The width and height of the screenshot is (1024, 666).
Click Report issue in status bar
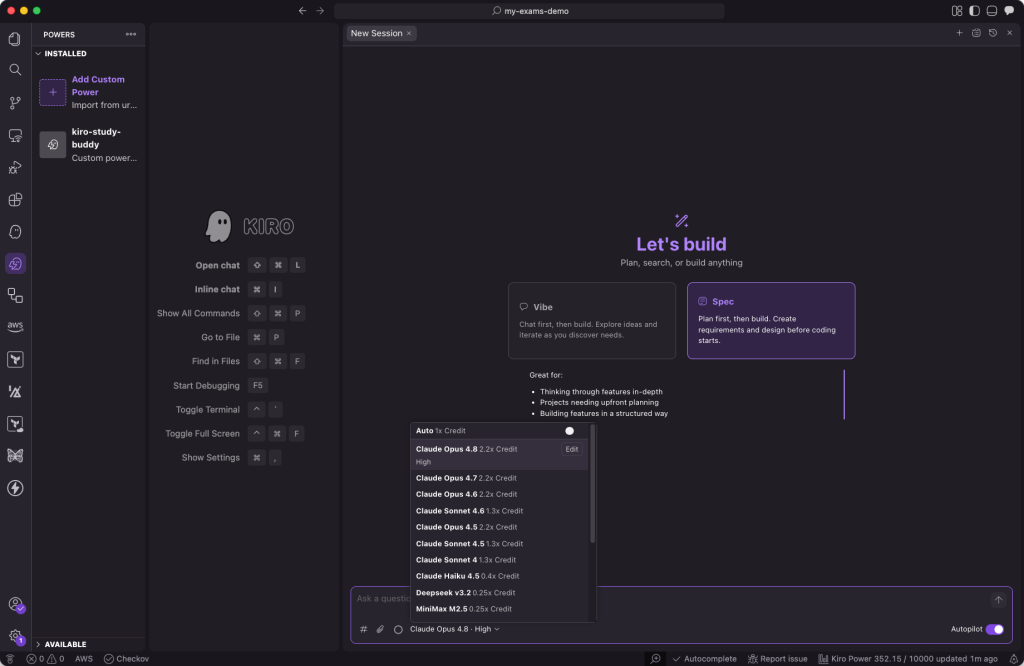pyautogui.click(x=777, y=659)
